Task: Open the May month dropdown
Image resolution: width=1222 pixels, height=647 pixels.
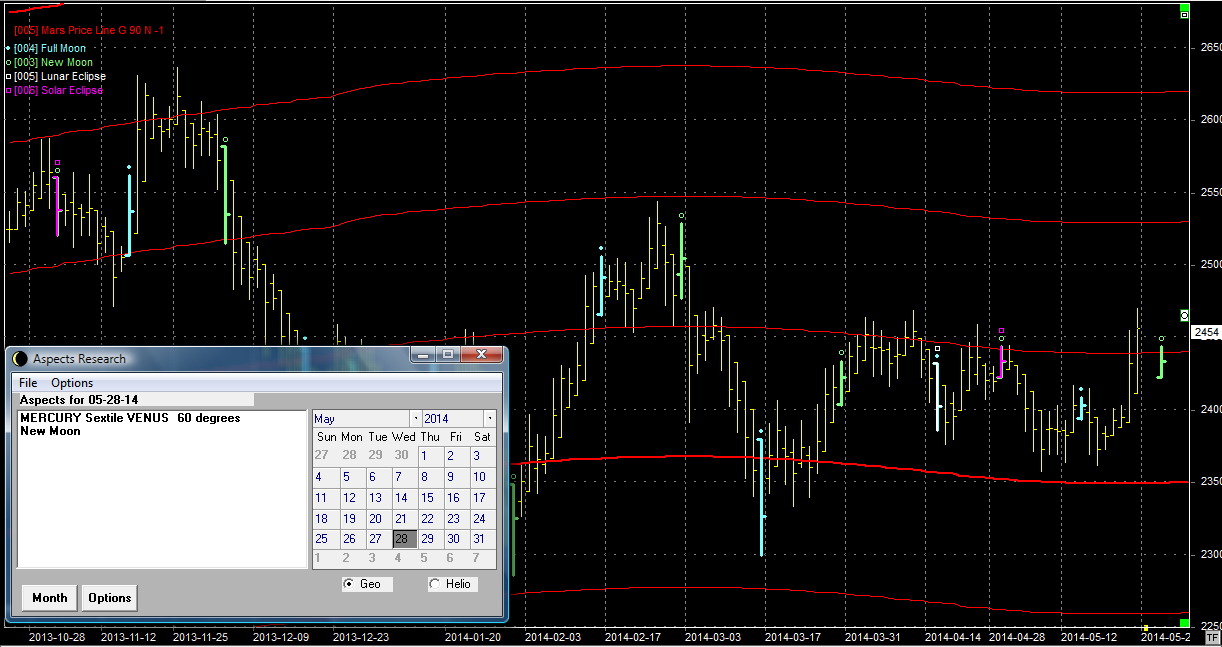Action: (x=415, y=418)
